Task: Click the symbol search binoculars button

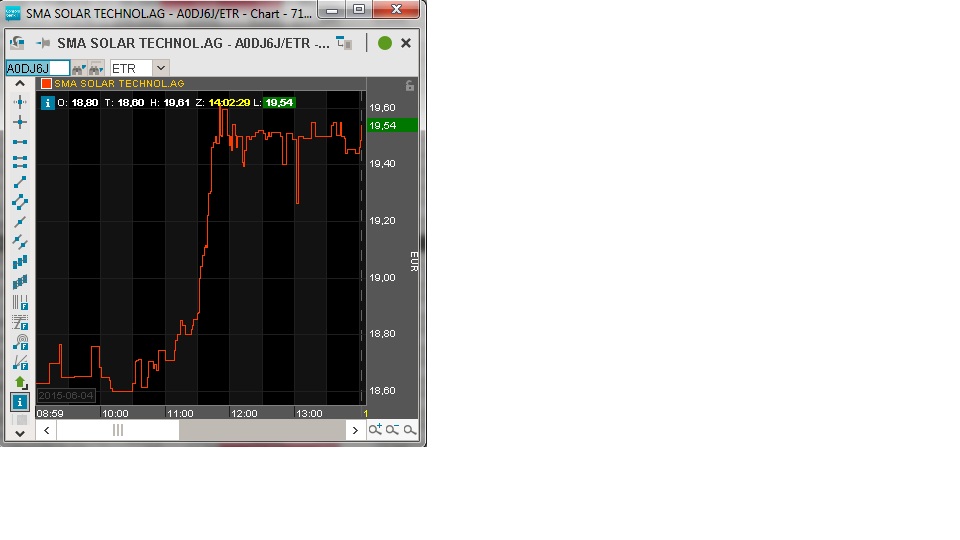Action: click(78, 68)
